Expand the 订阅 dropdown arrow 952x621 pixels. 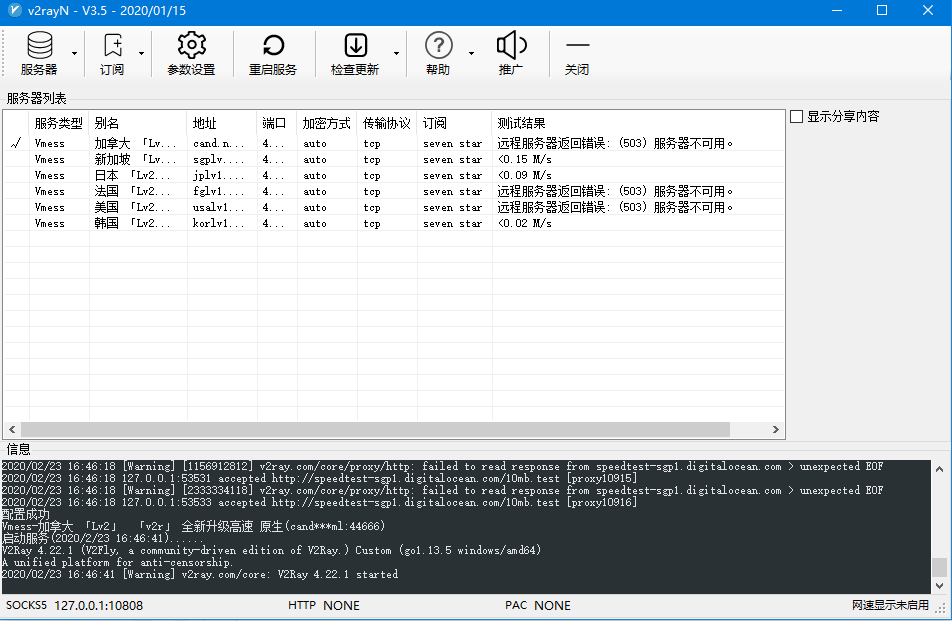(141, 53)
